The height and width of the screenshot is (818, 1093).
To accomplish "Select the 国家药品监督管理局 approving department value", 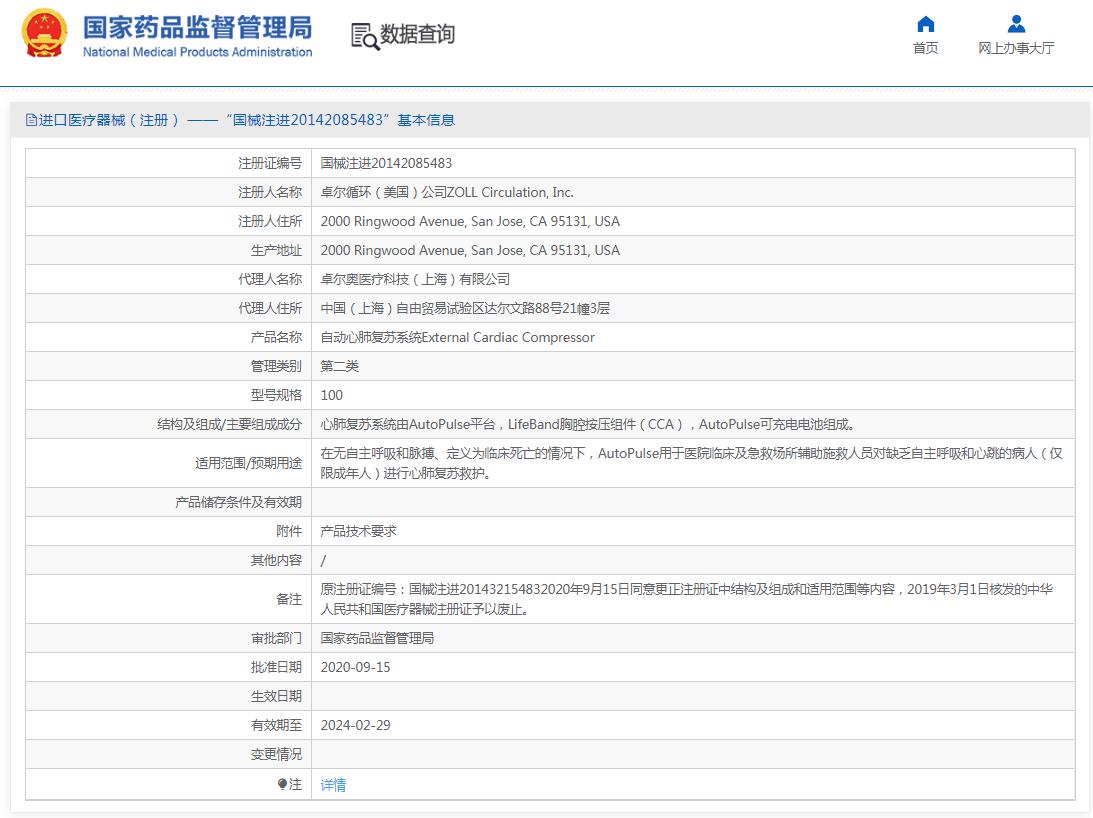I will point(377,638).
